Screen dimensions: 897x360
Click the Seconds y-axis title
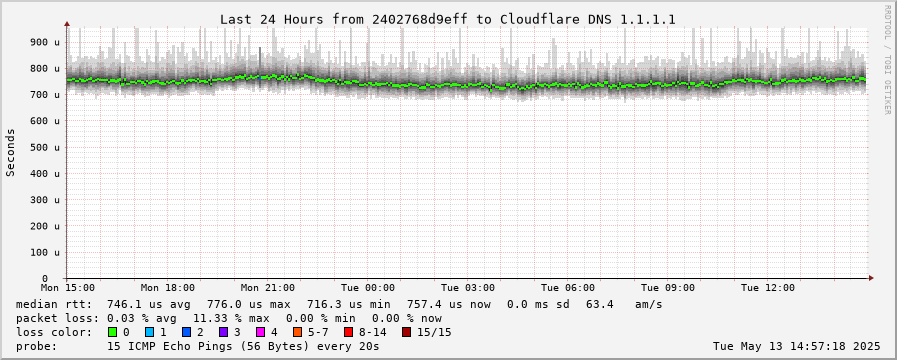point(11,152)
